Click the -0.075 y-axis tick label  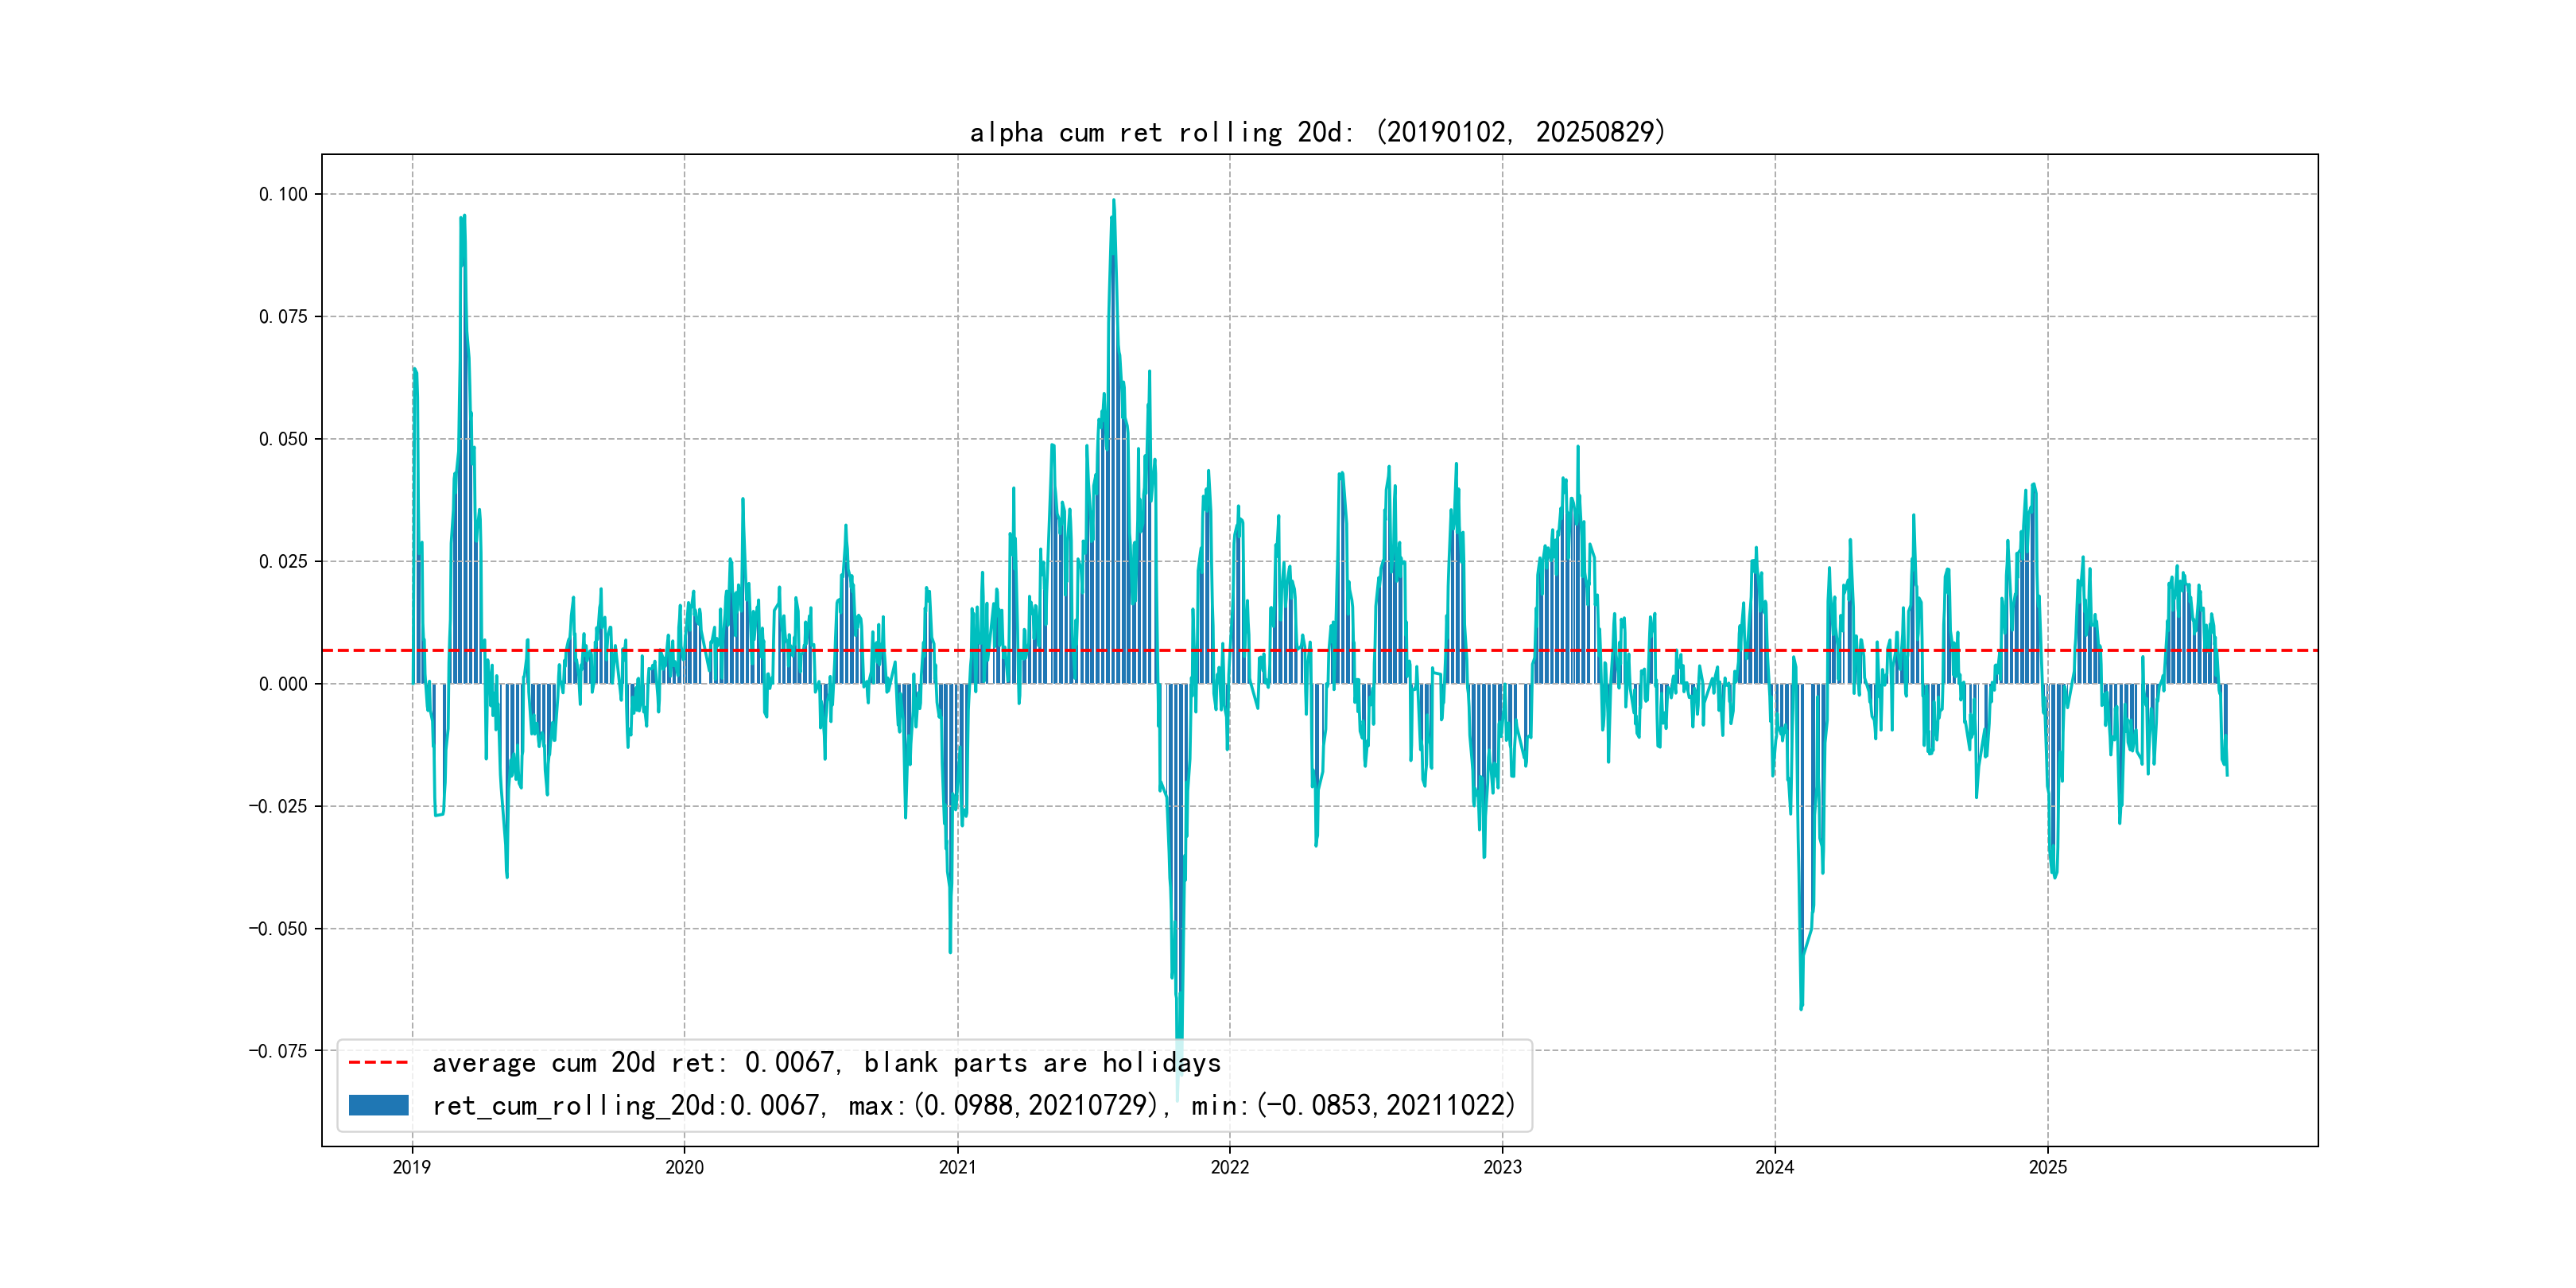(x=278, y=1051)
